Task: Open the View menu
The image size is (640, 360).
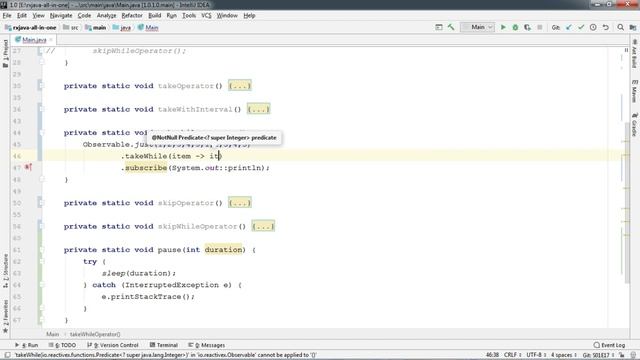Action: tap(38, 16)
